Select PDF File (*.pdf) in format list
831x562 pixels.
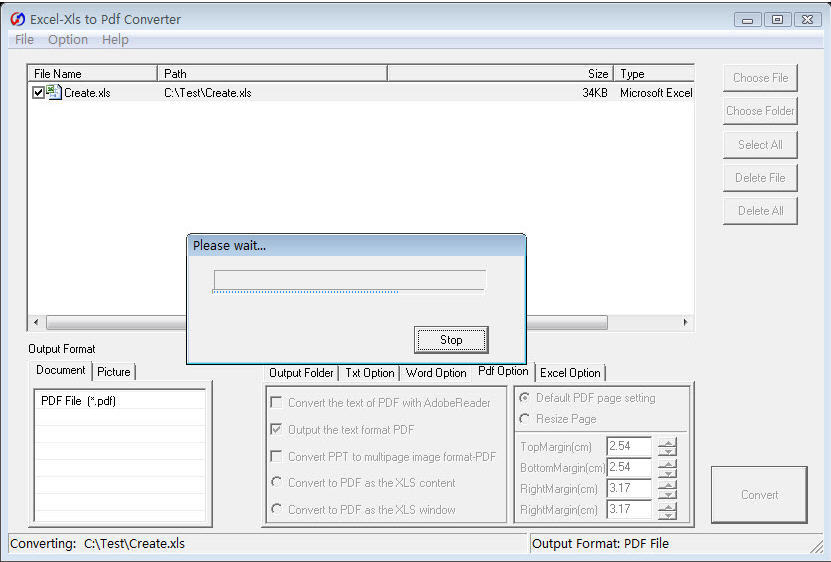(x=78, y=401)
